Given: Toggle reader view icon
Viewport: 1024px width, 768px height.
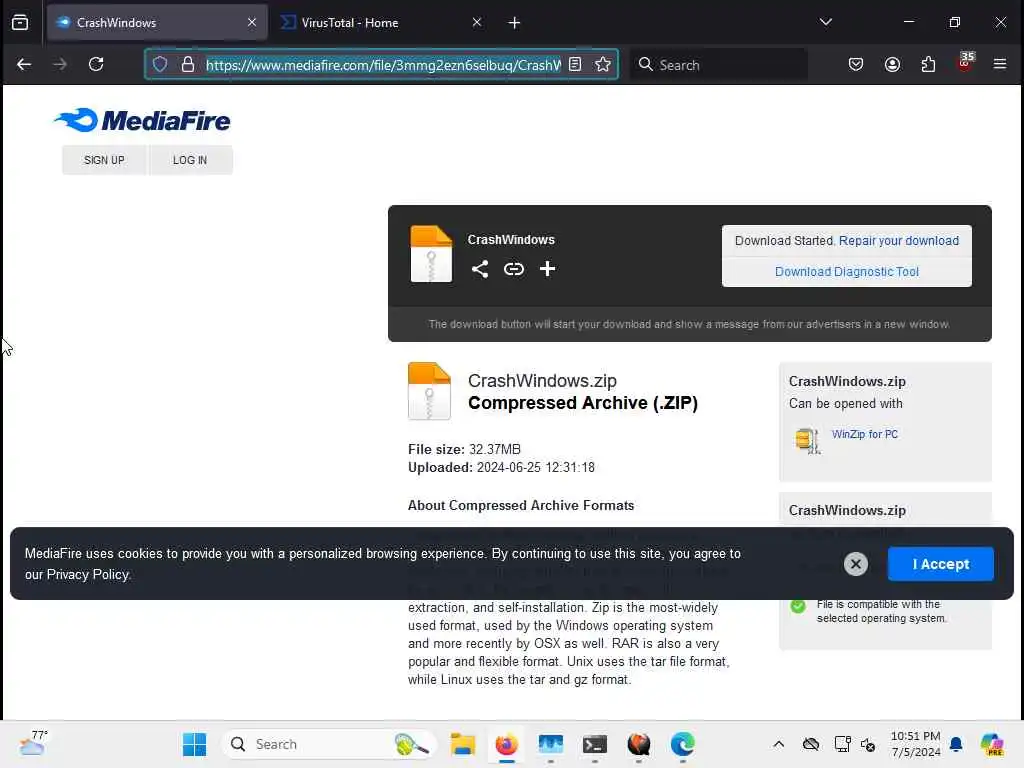Looking at the screenshot, I should (x=575, y=64).
